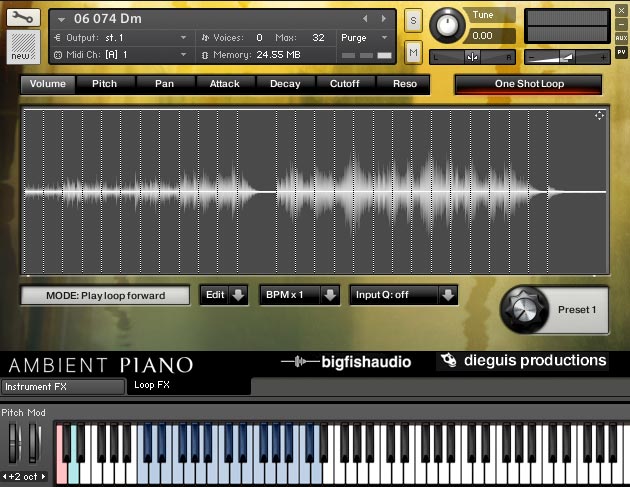
Task: Click the Max voices value 32
Action: point(318,38)
